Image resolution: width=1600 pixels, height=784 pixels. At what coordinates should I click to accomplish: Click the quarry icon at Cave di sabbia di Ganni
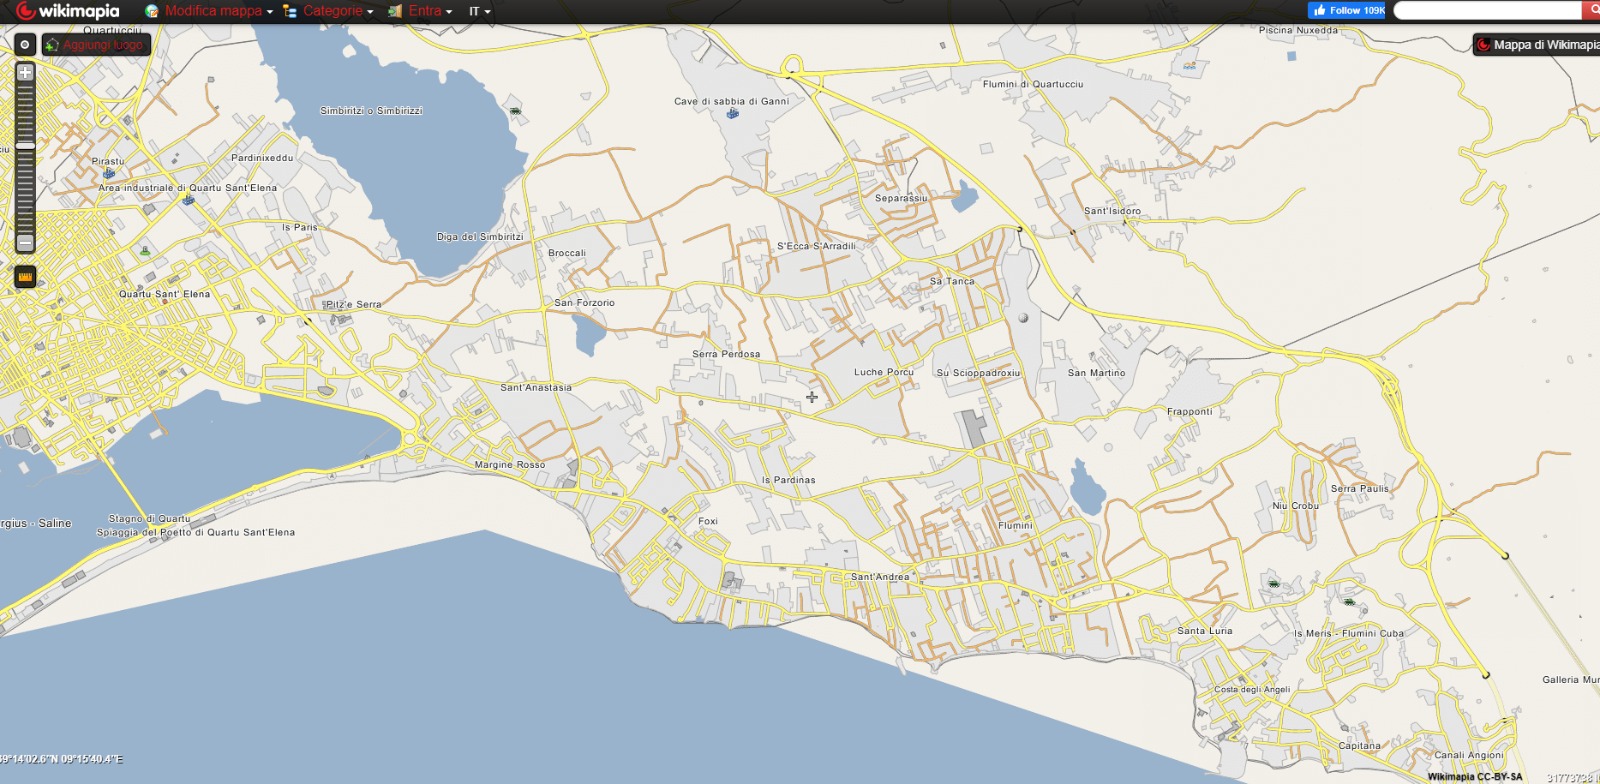coord(733,114)
